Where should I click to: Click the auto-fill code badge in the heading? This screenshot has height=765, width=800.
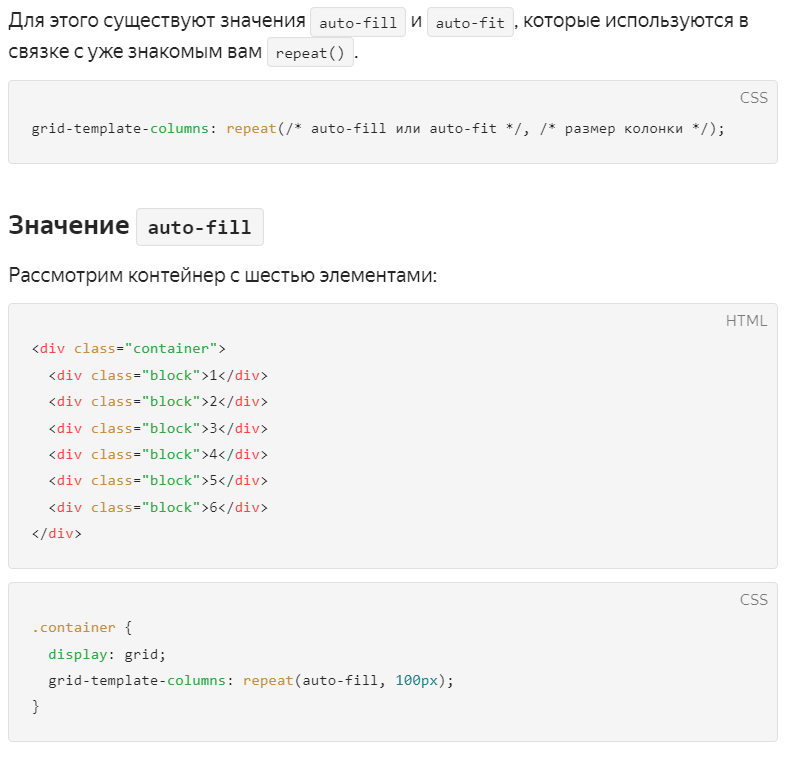click(199, 227)
